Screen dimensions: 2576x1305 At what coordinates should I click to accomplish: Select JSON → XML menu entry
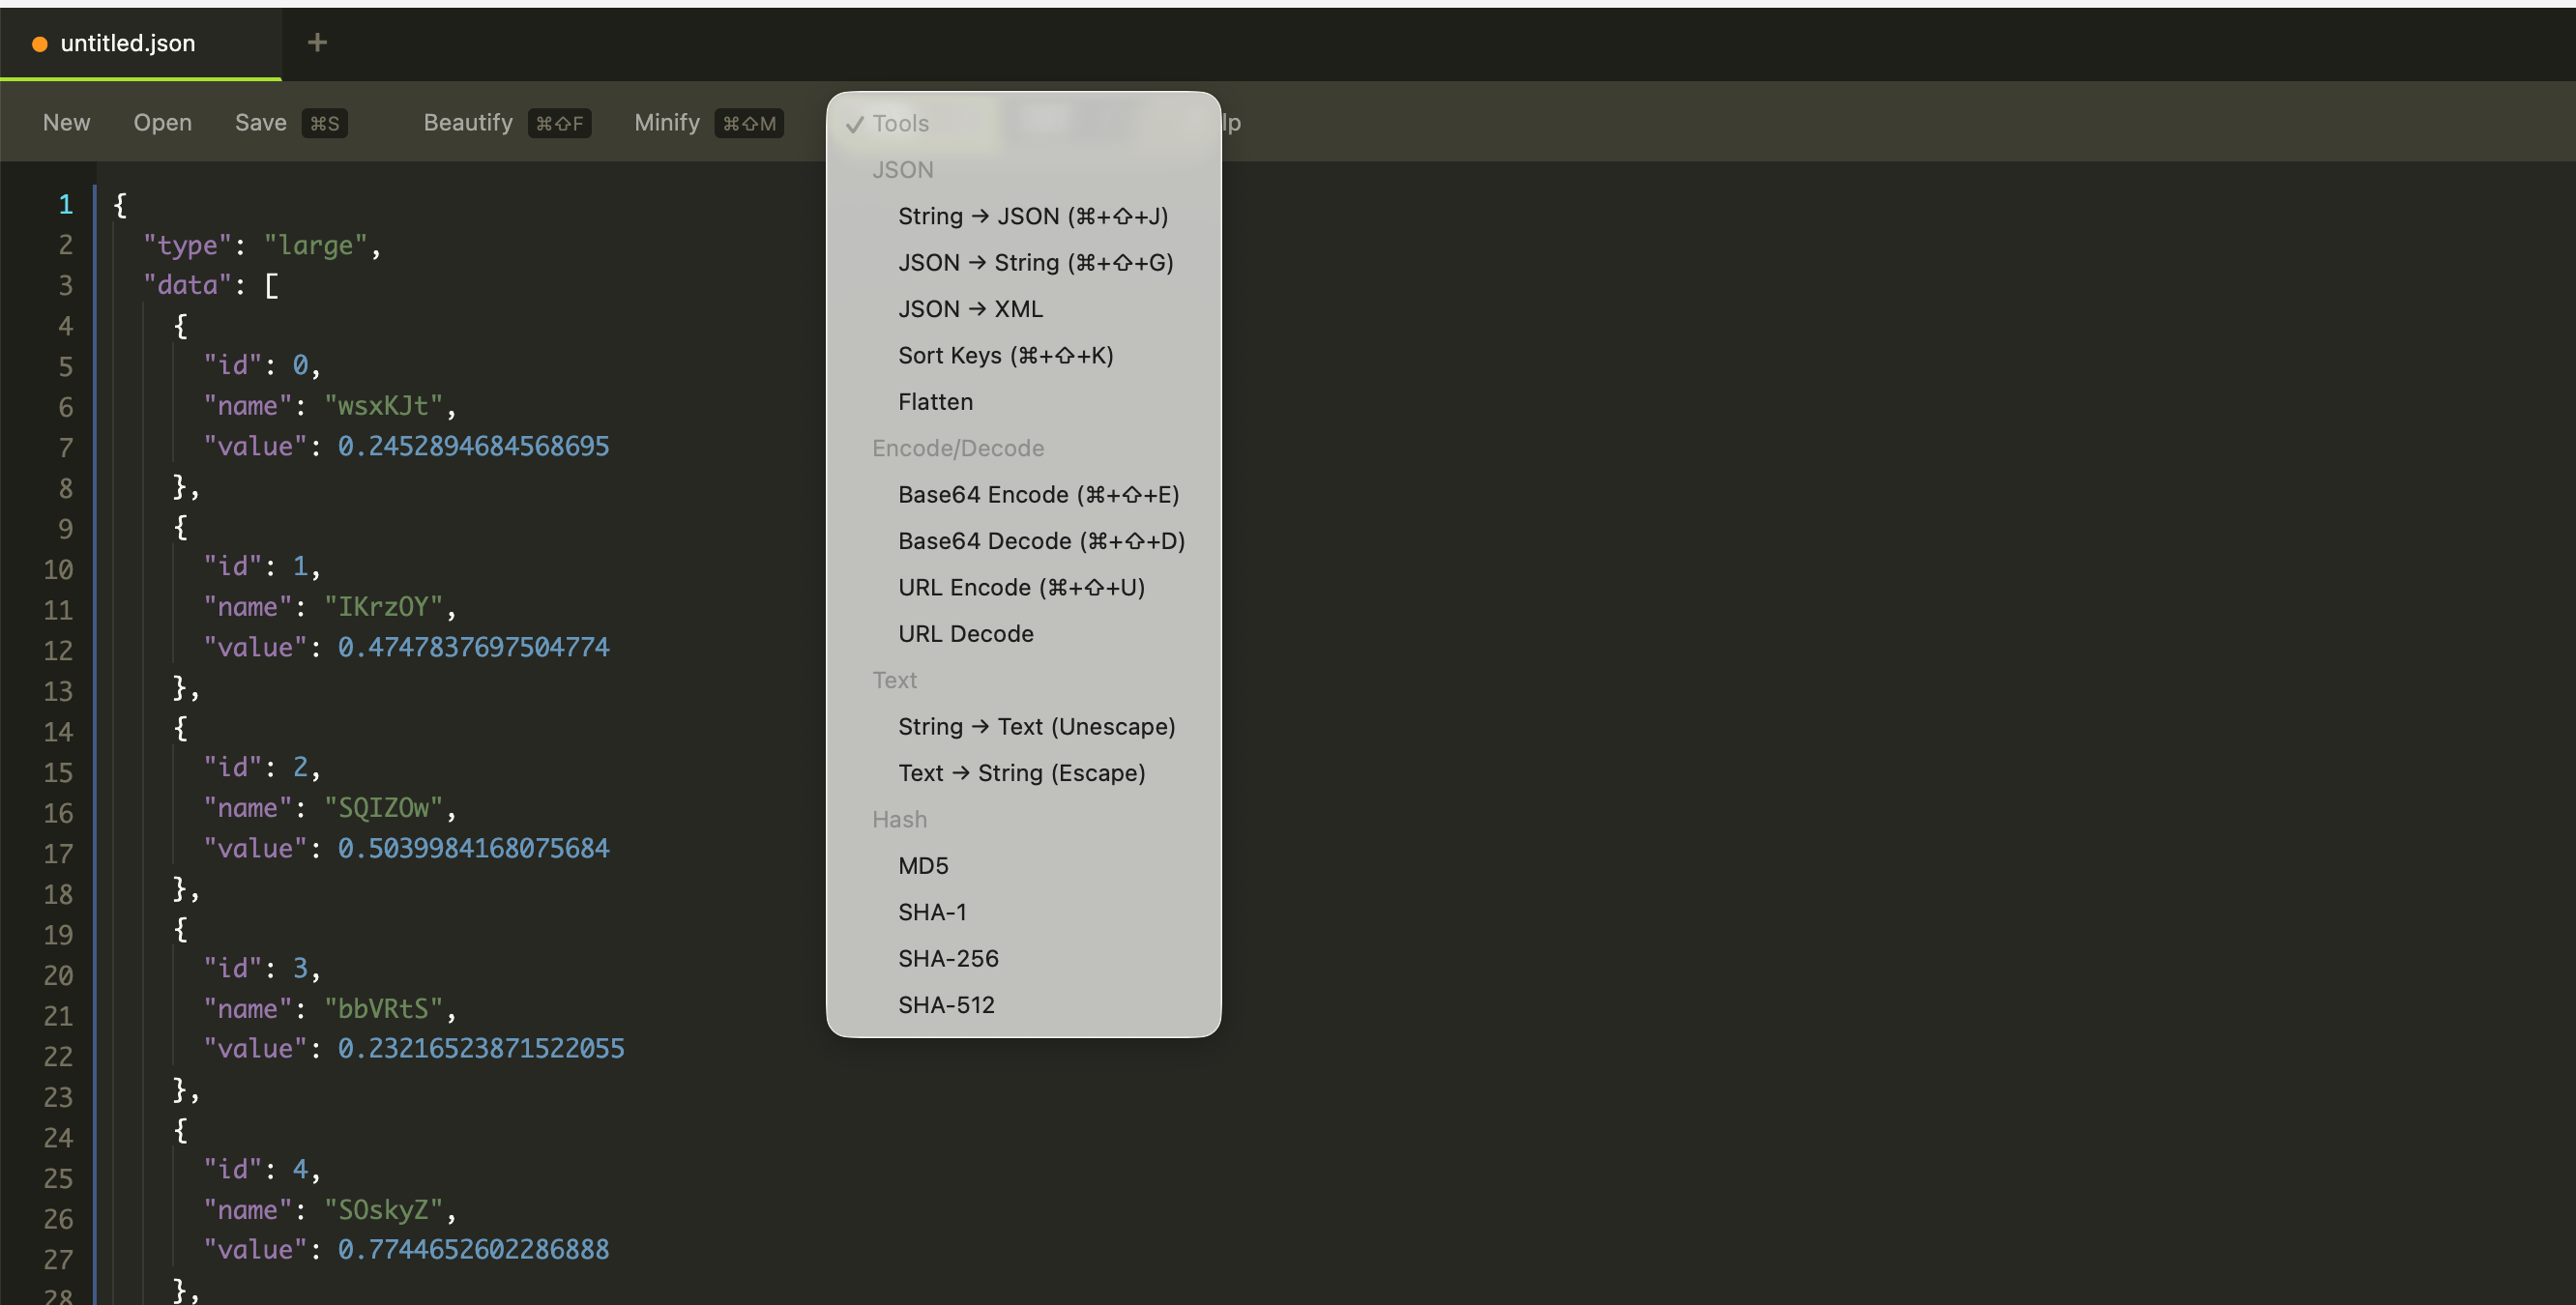[x=969, y=309]
